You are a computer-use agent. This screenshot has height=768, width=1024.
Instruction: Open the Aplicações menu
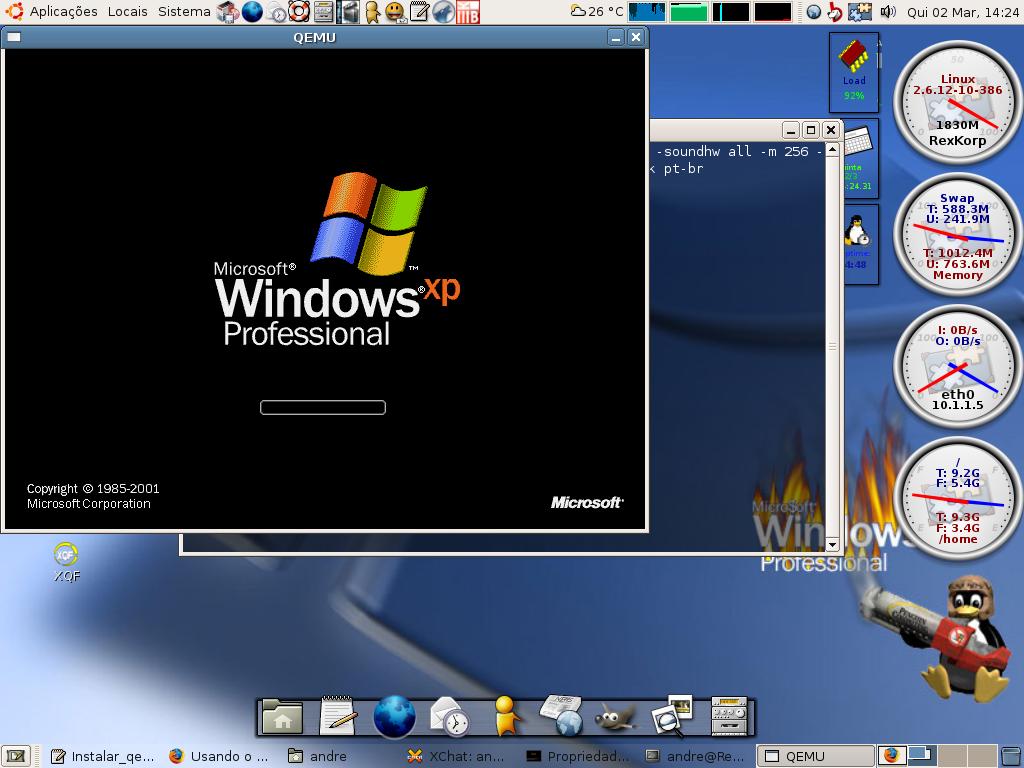(52, 11)
